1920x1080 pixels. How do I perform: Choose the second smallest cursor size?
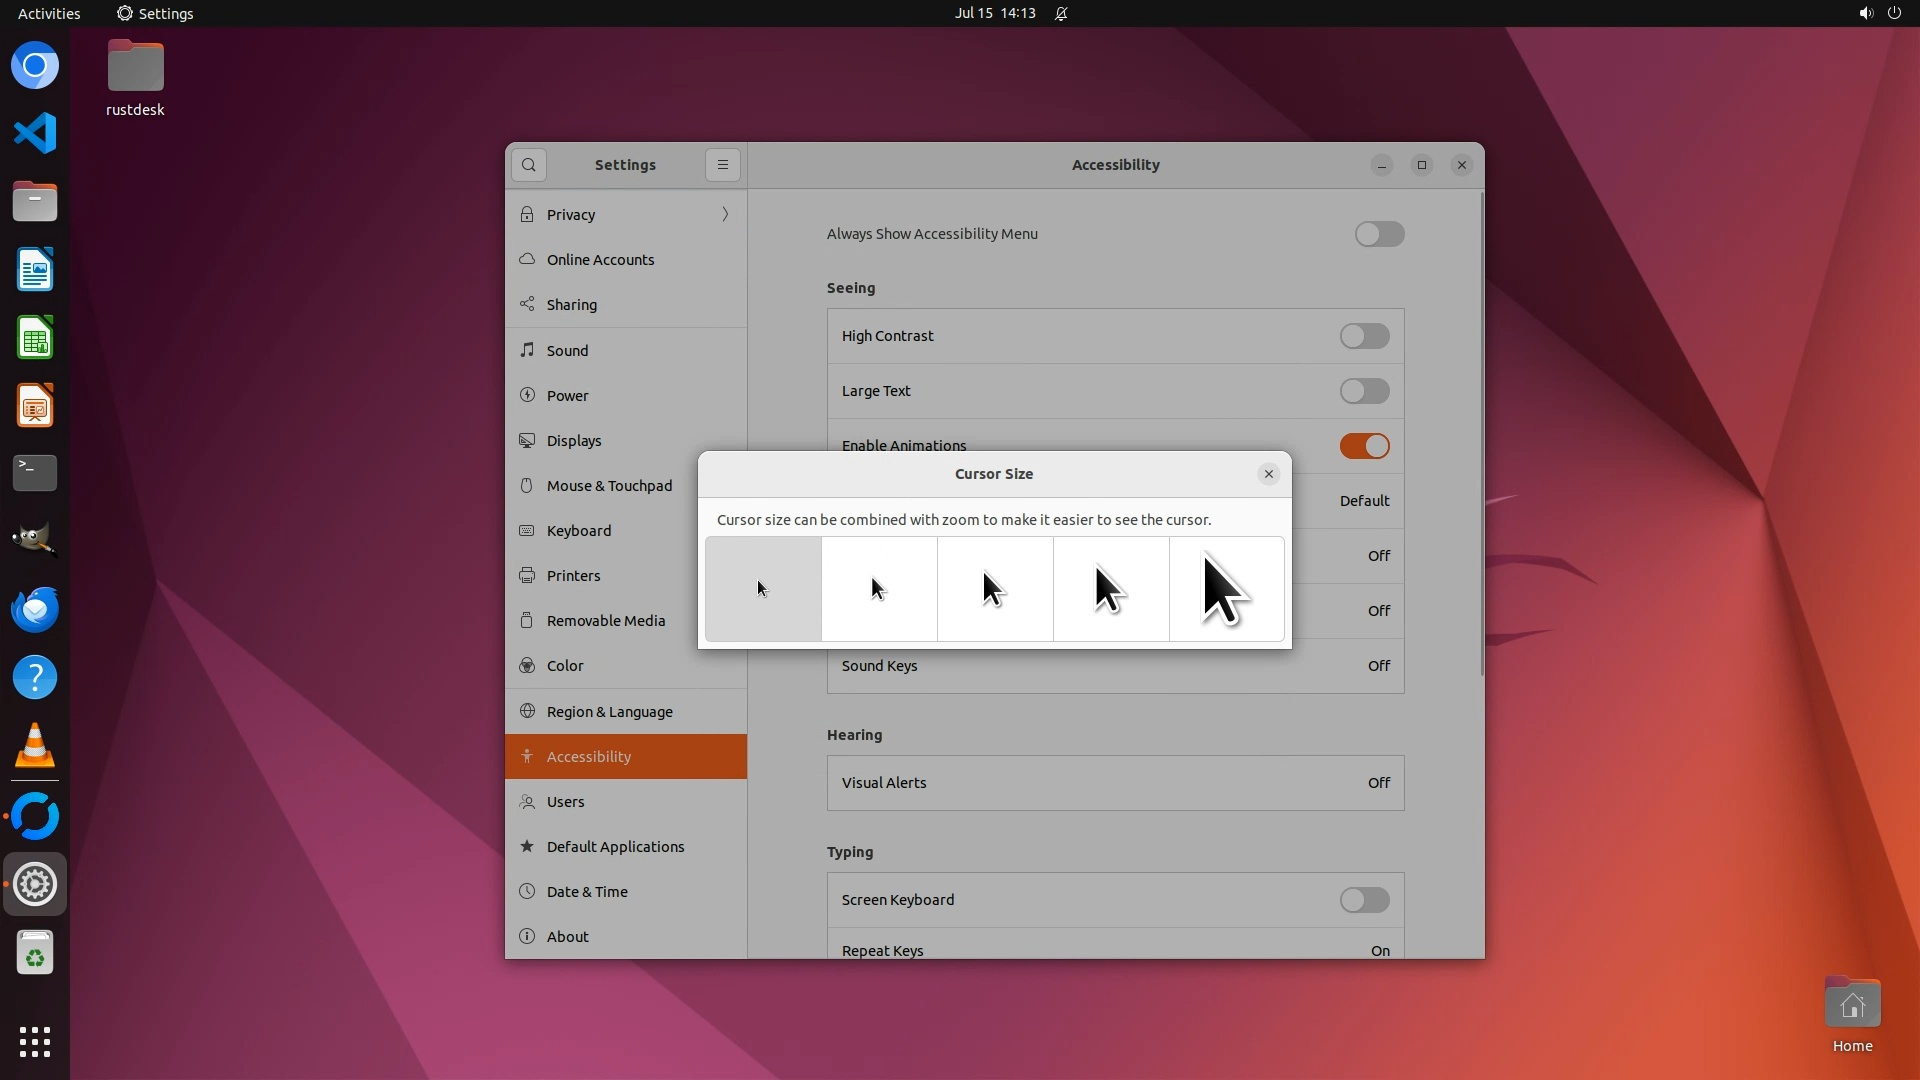tap(879, 589)
